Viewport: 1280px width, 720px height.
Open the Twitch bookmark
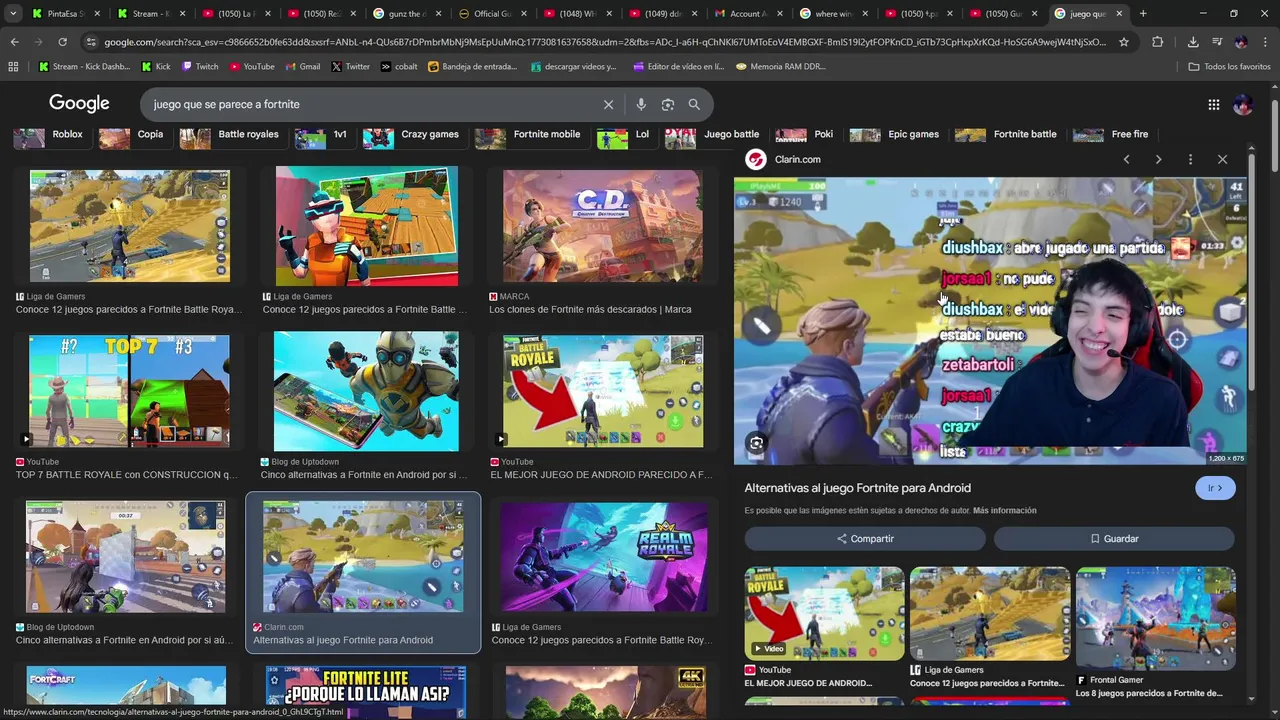click(199, 67)
